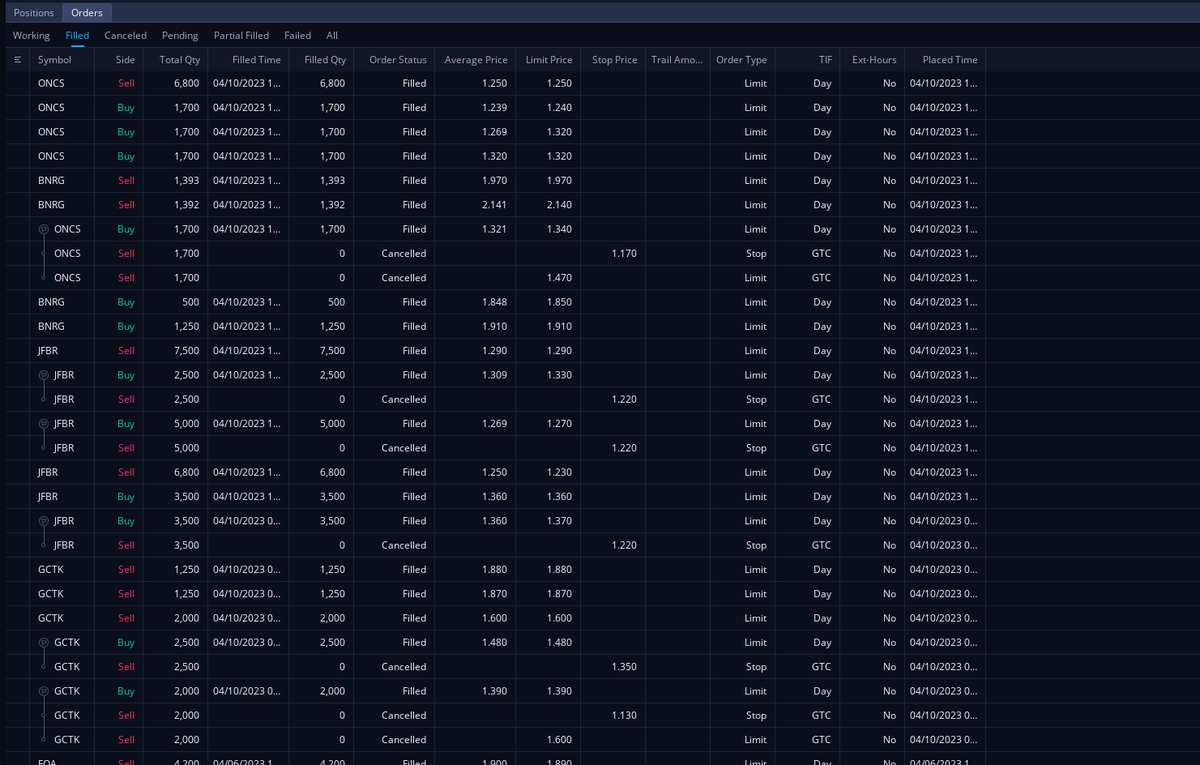
Task: Show Canceled orders
Action: tap(125, 35)
